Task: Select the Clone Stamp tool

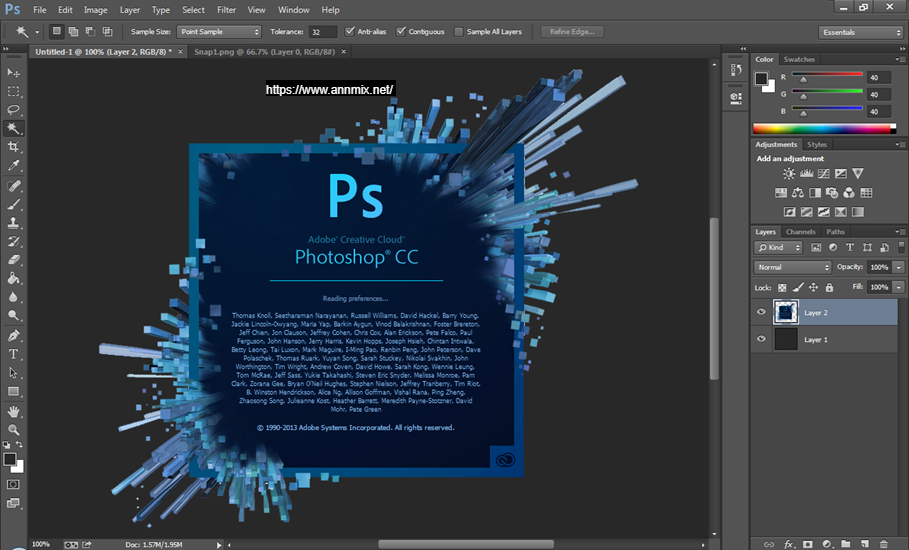Action: point(13,223)
